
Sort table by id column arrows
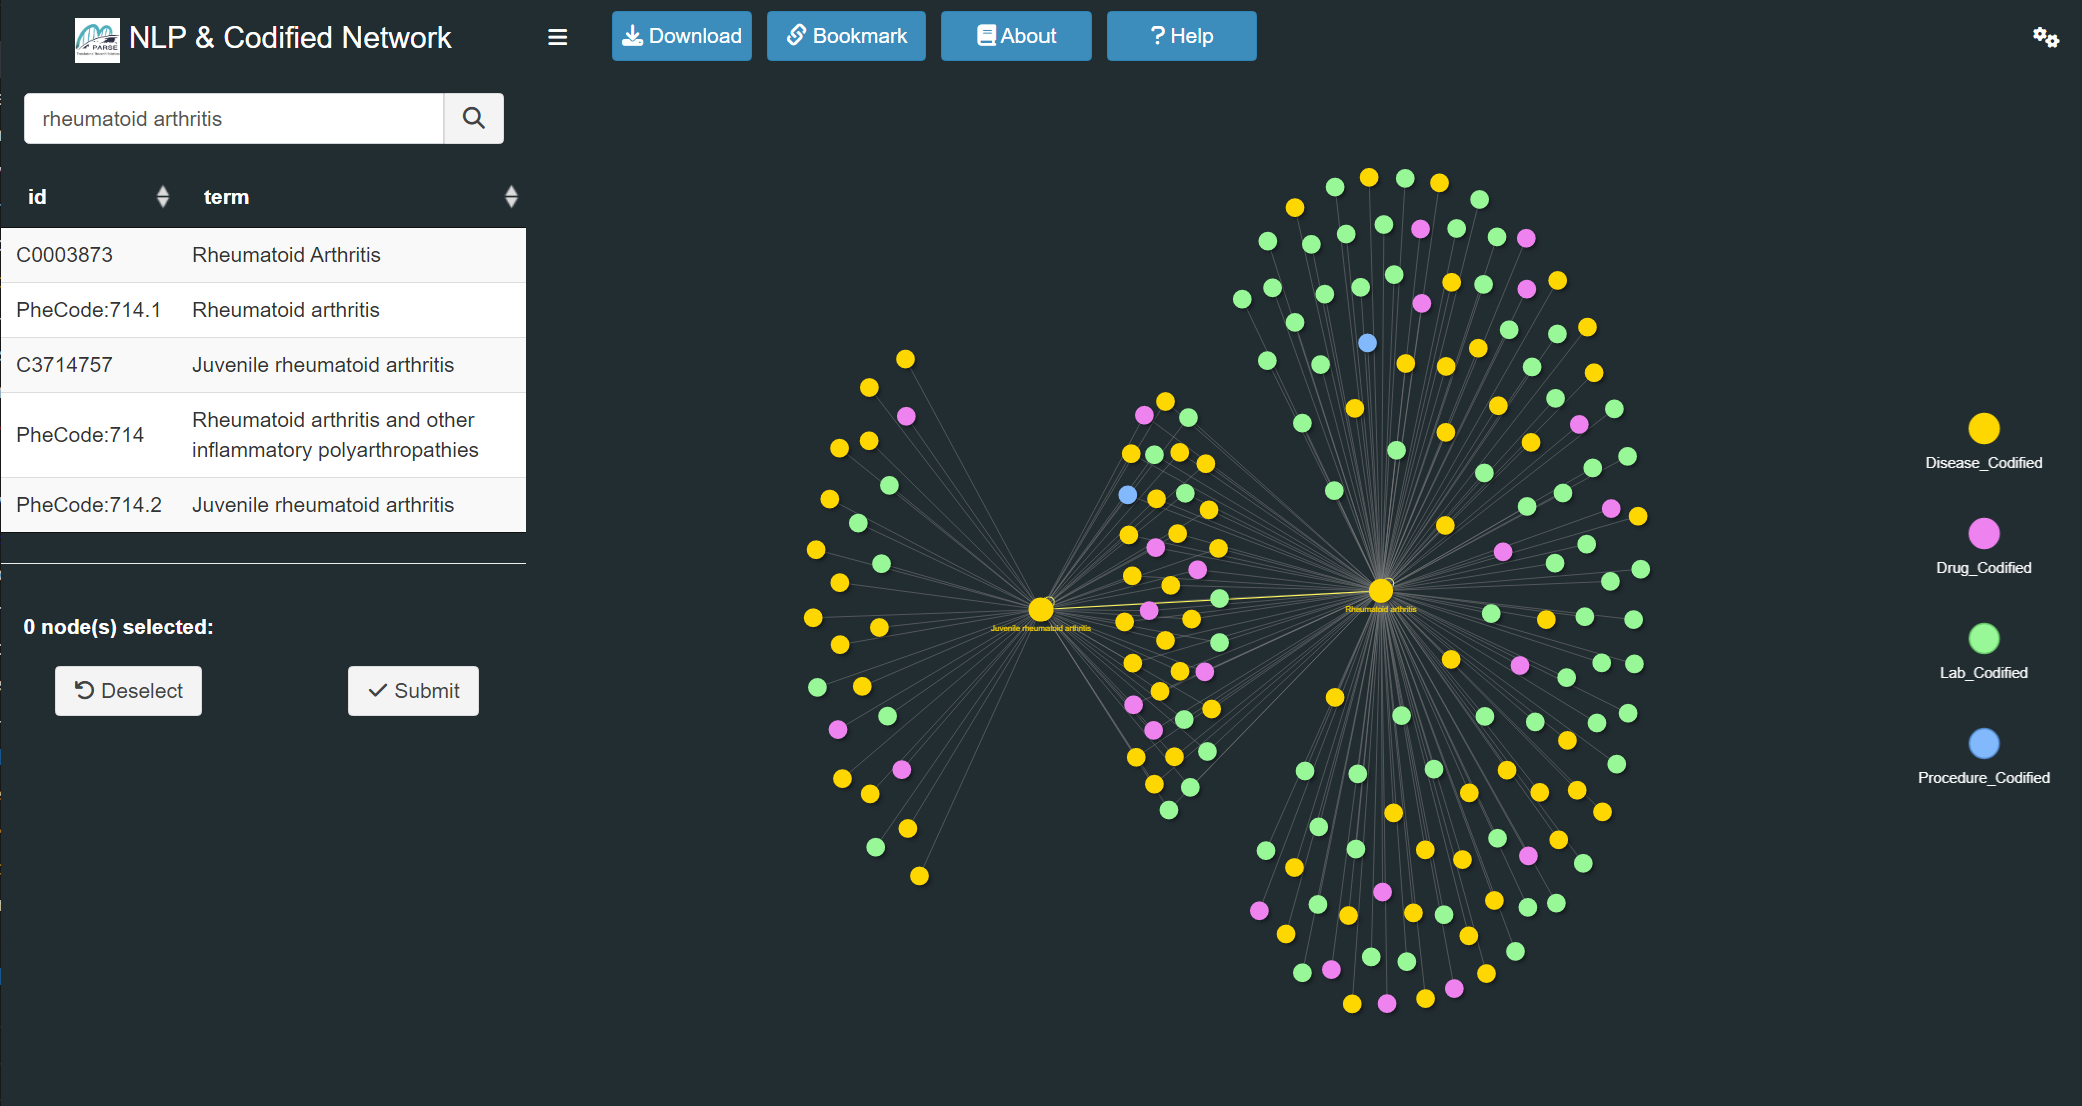point(163,197)
